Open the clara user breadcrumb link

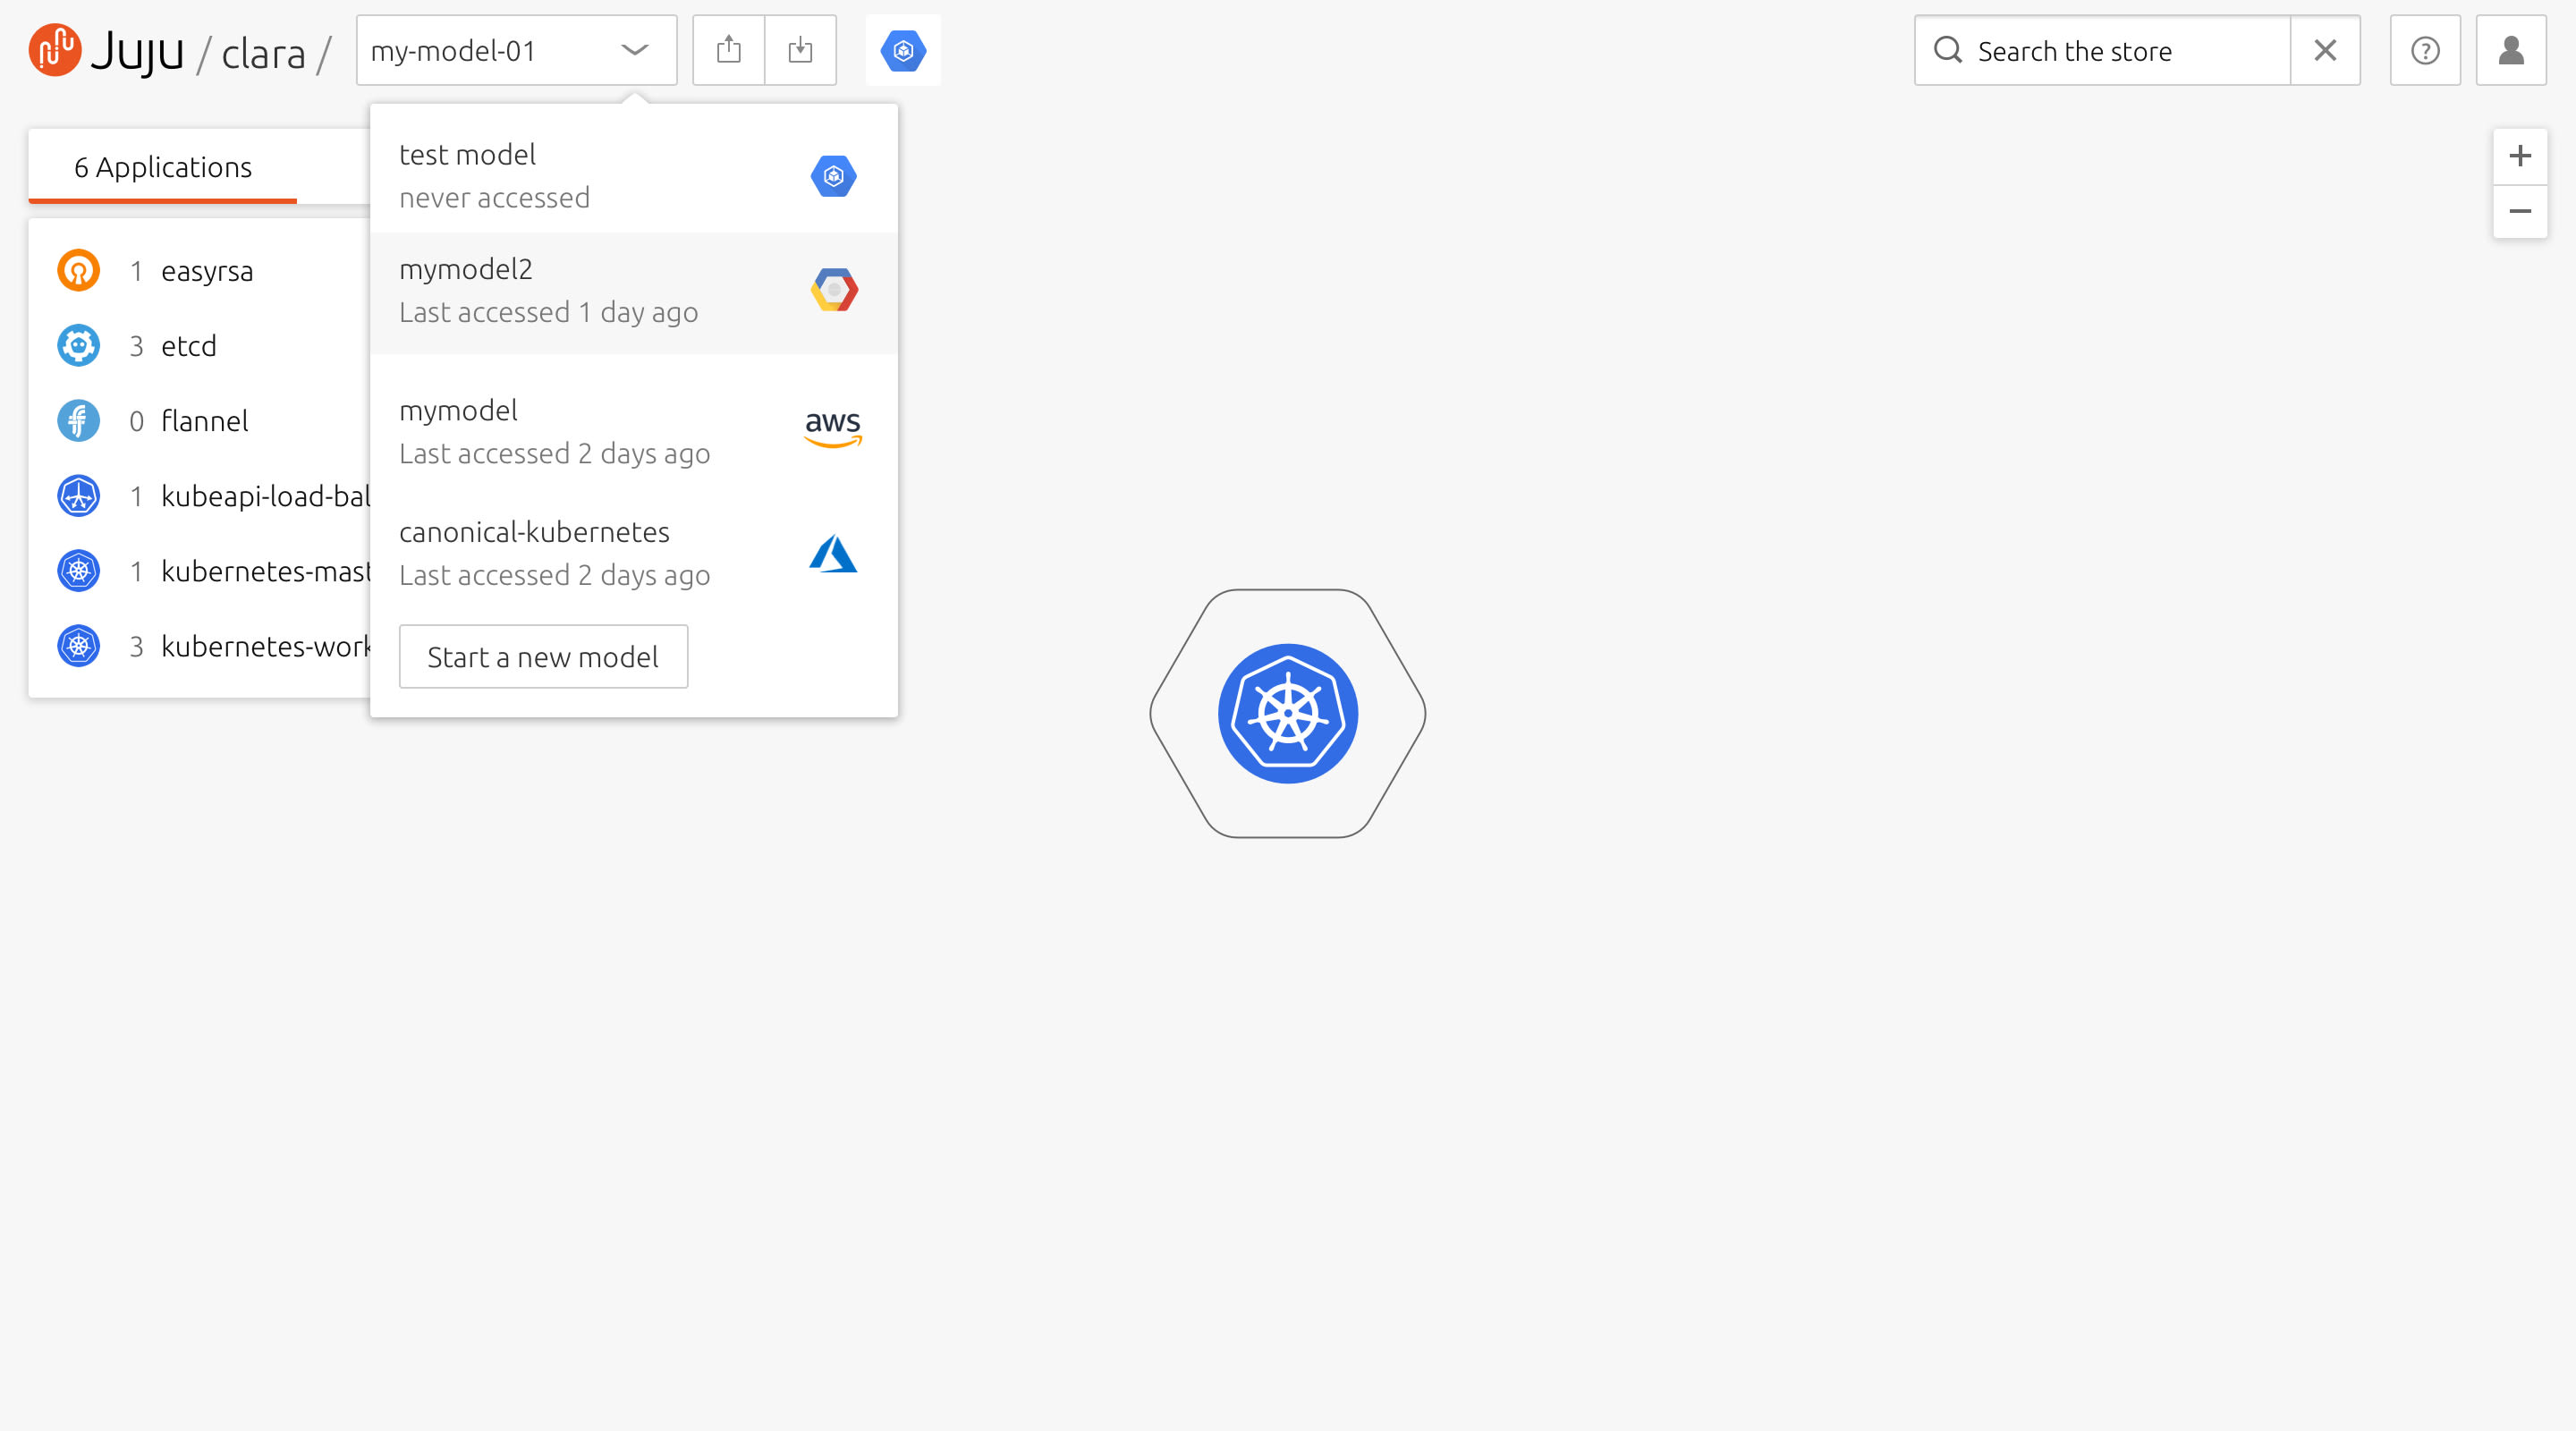click(263, 54)
